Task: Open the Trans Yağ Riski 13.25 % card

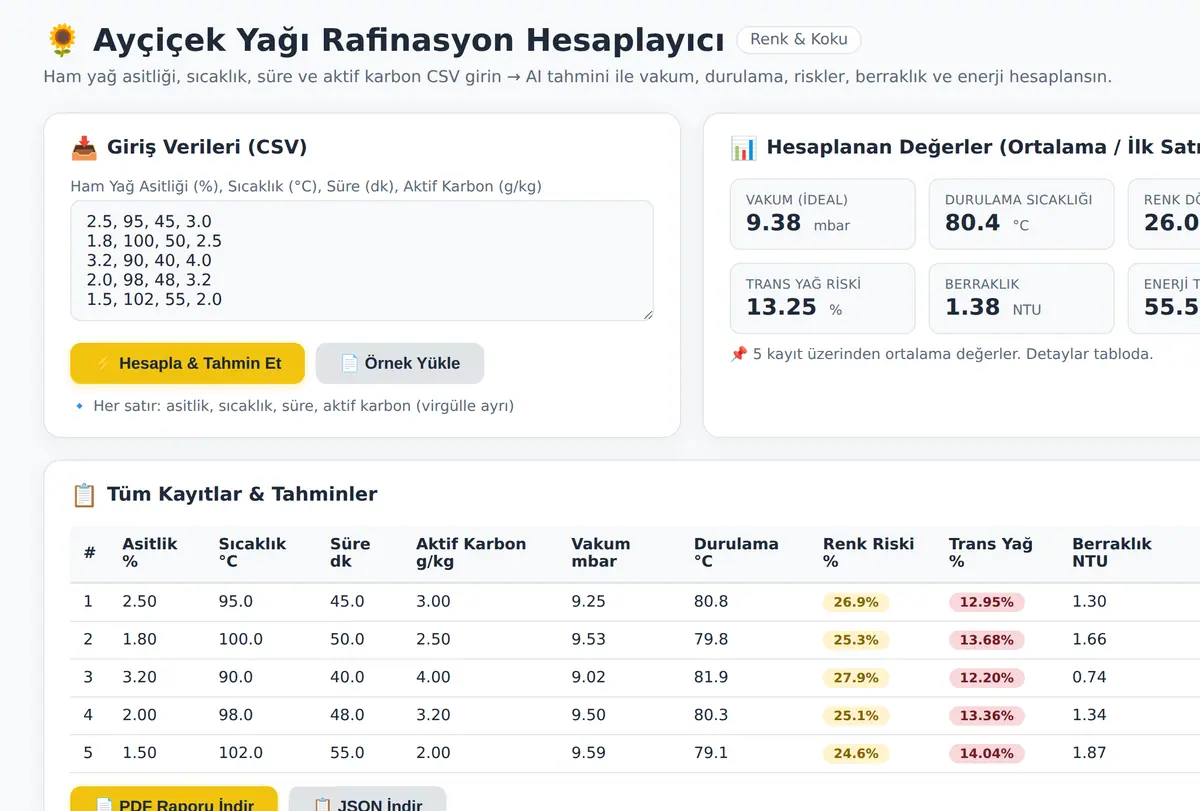Action: pos(823,298)
